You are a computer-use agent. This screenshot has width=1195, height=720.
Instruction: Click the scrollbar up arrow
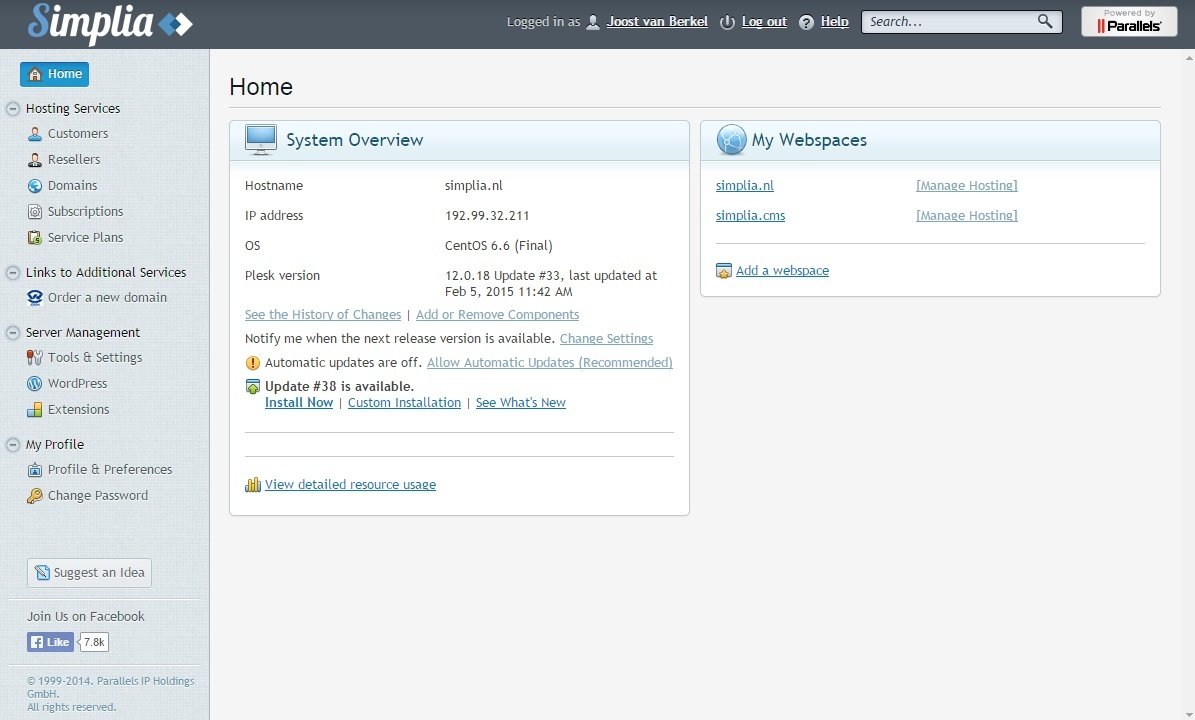click(1189, 57)
